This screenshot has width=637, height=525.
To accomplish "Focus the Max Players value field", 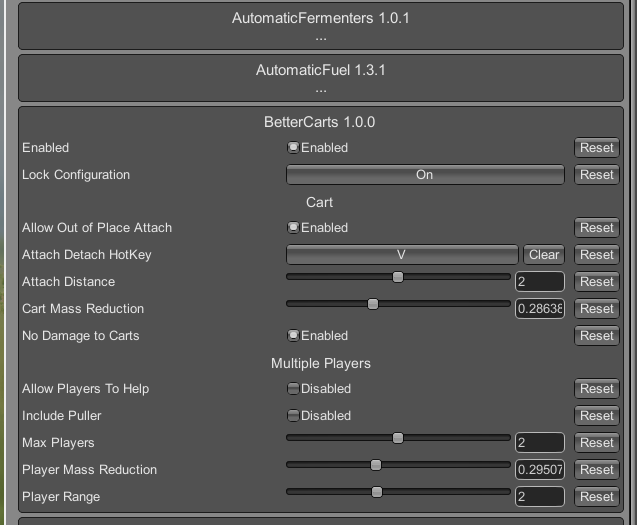I will 540,443.
